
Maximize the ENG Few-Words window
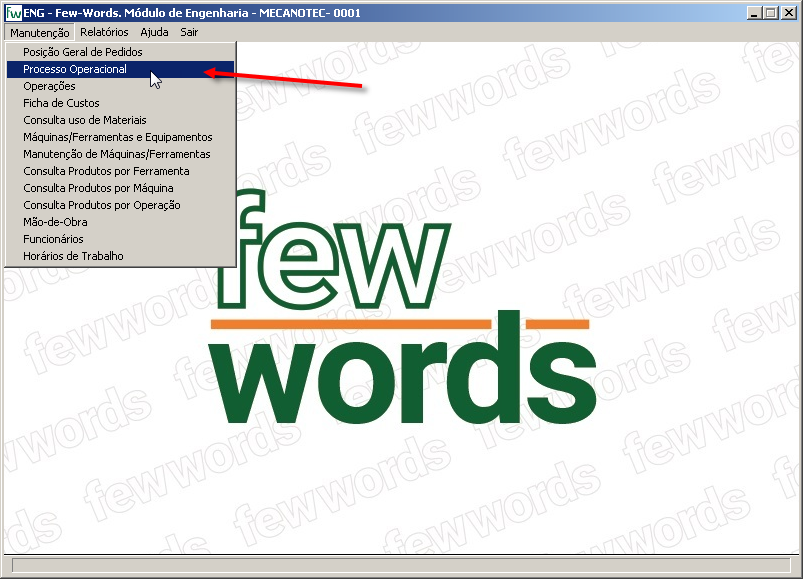point(770,13)
